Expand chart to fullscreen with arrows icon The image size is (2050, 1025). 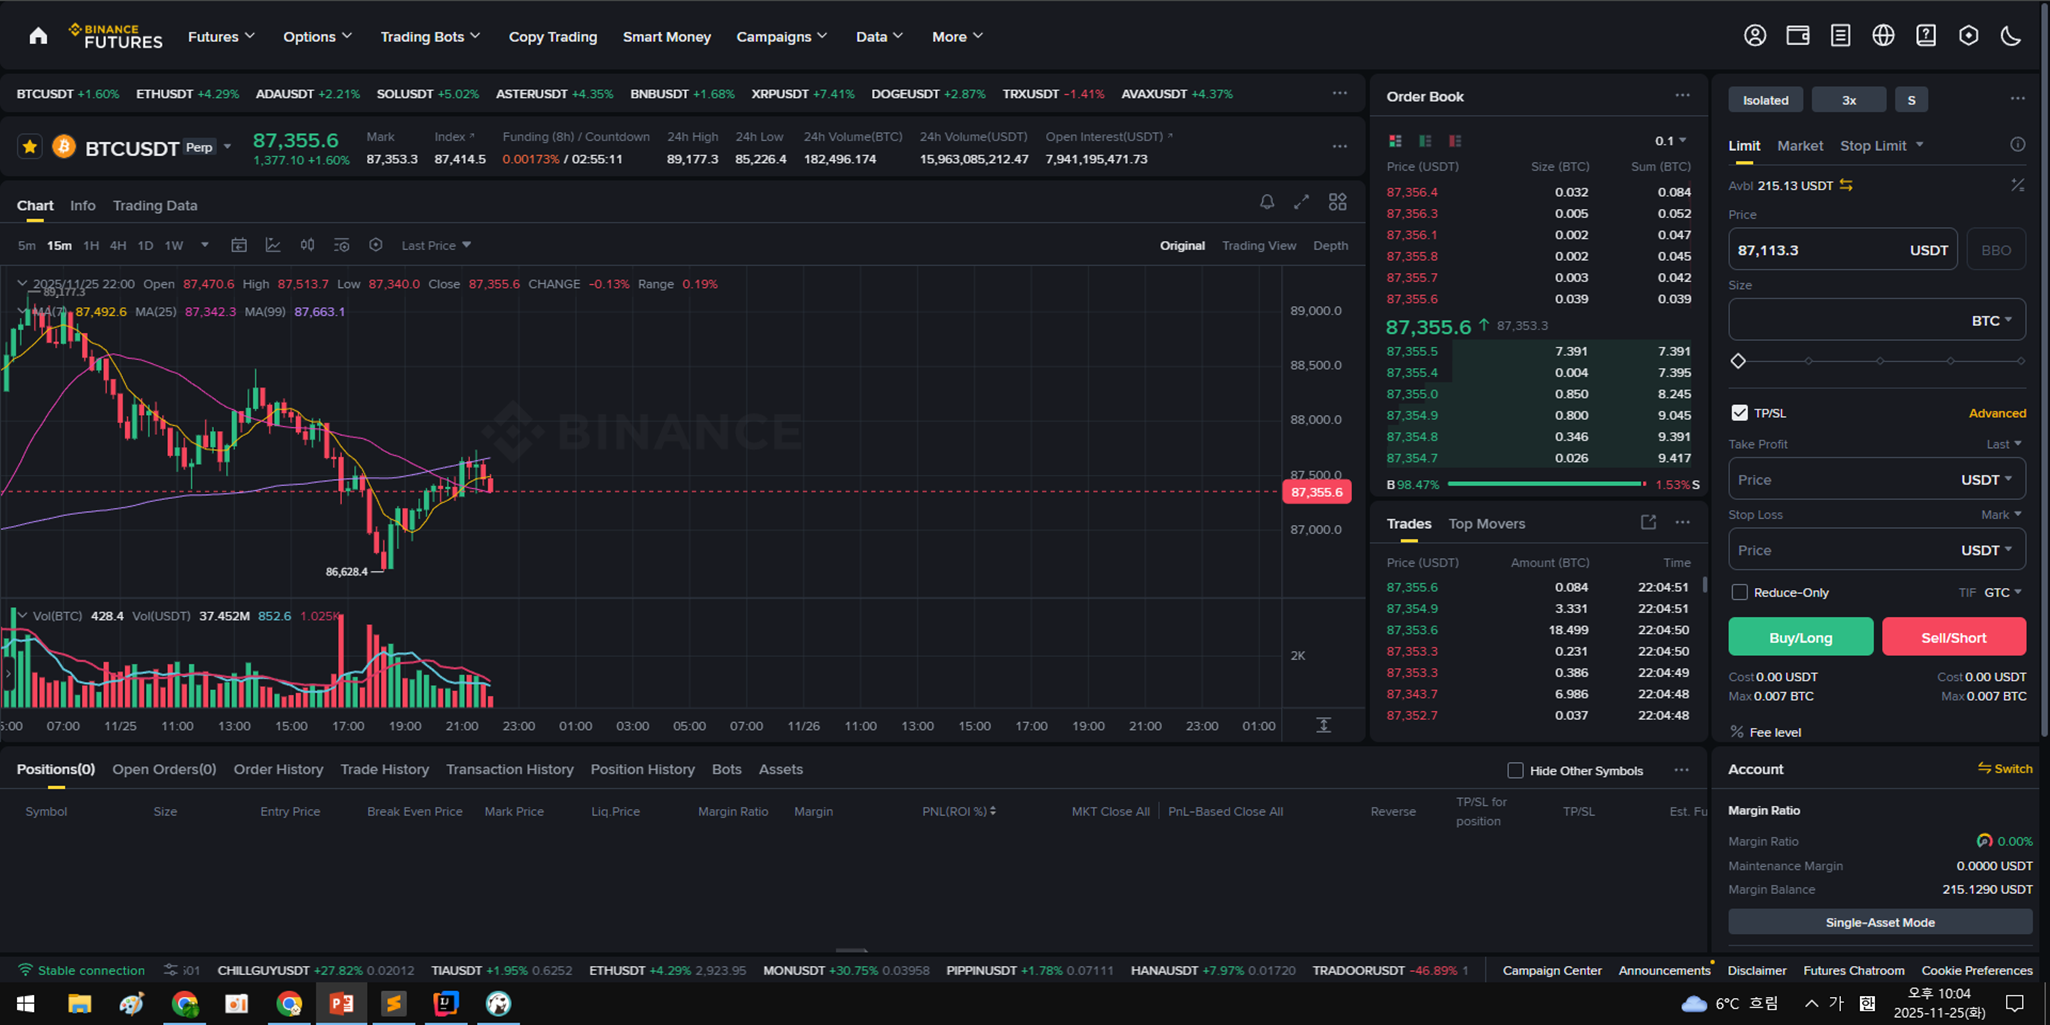[1301, 202]
